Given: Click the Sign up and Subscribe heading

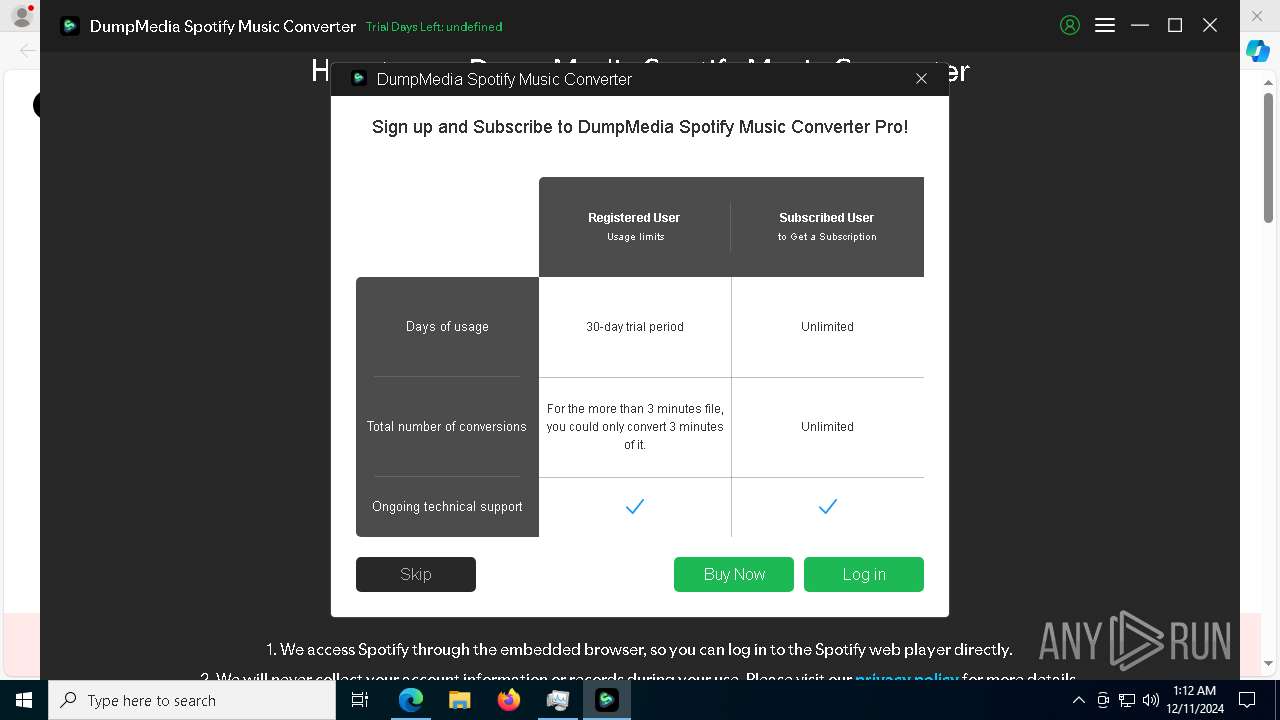Looking at the screenshot, I should (640, 127).
